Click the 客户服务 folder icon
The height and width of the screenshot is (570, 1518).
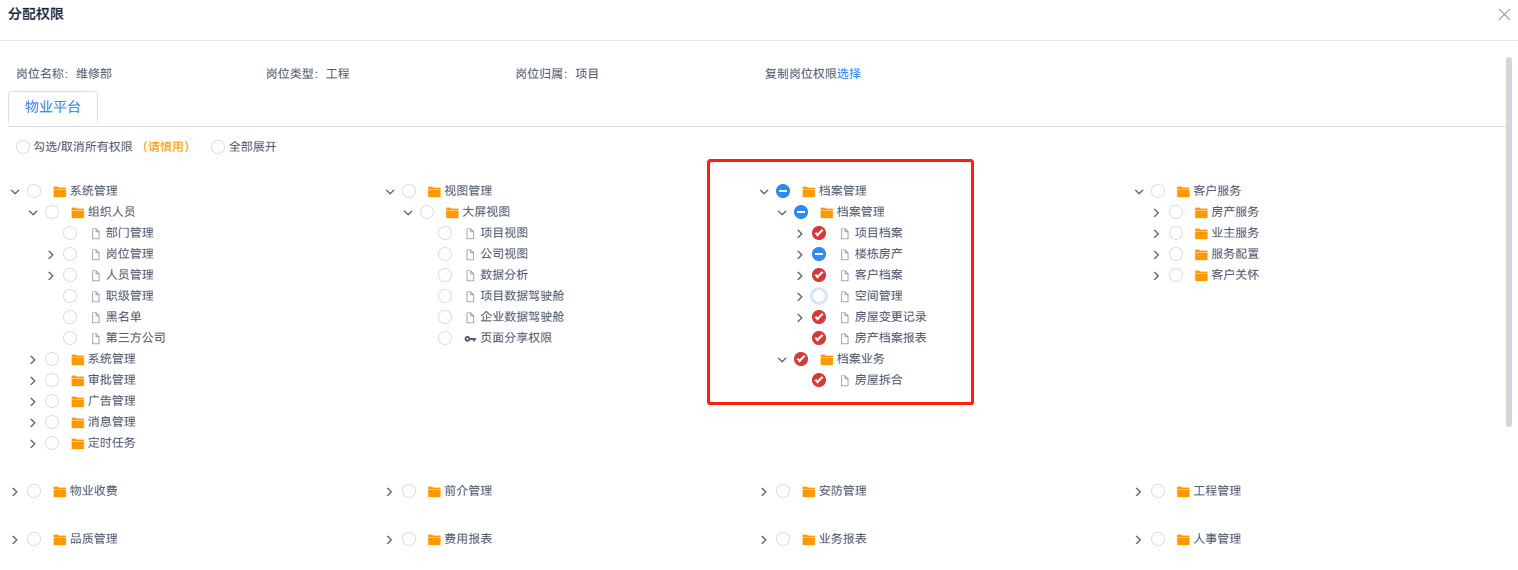pos(1183,191)
